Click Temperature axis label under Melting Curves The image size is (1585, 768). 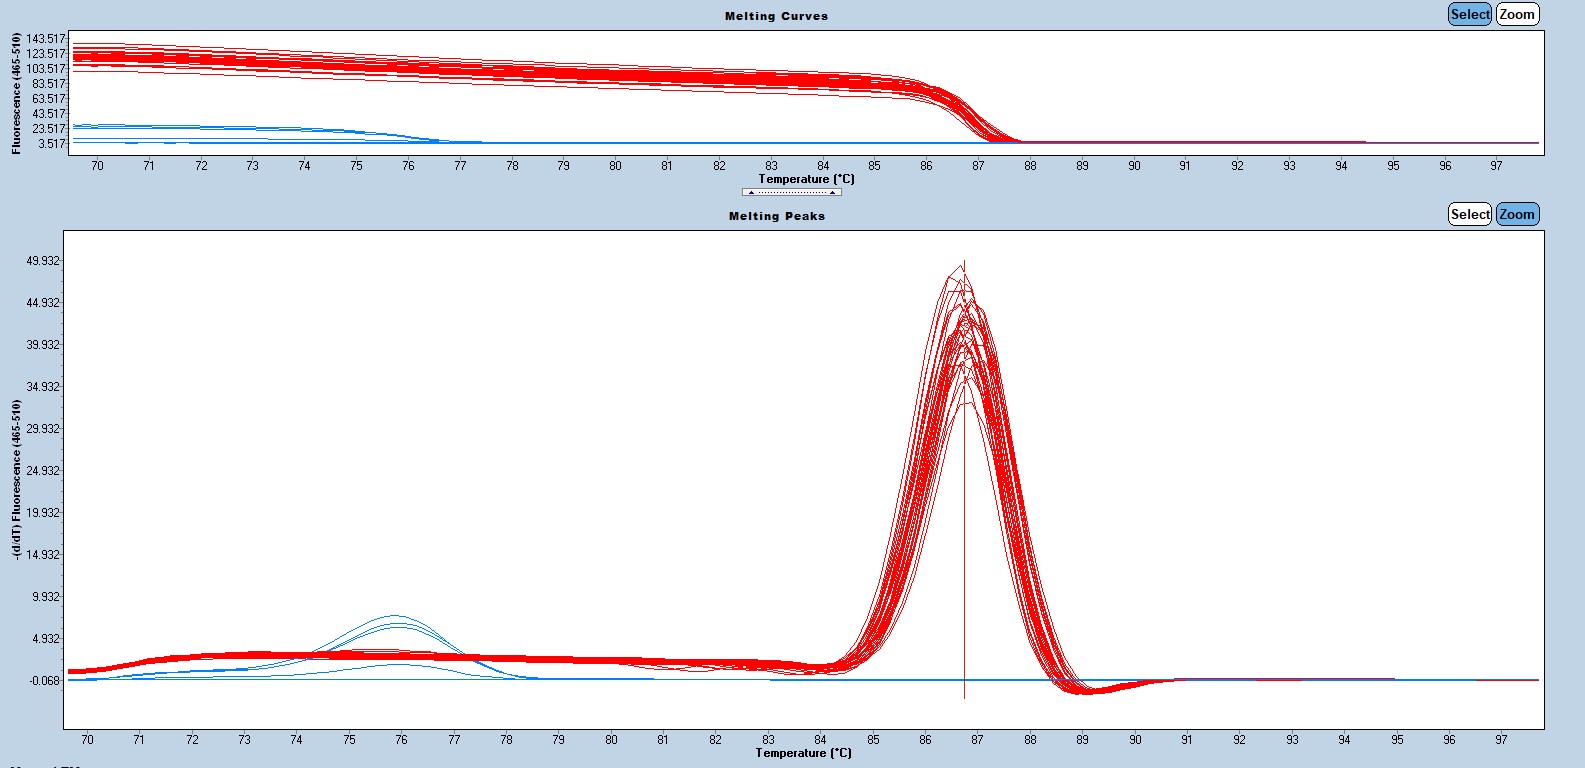point(807,179)
